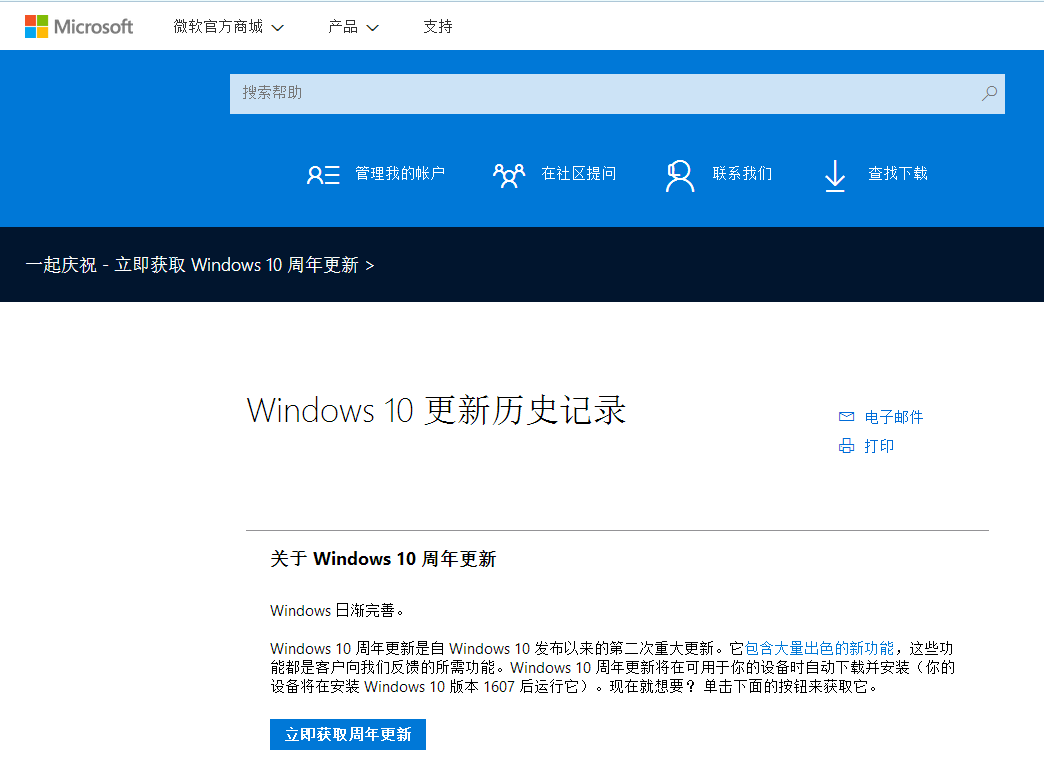Image resolution: width=1044 pixels, height=782 pixels.
Task: Click the contact us headset icon
Action: click(x=680, y=176)
